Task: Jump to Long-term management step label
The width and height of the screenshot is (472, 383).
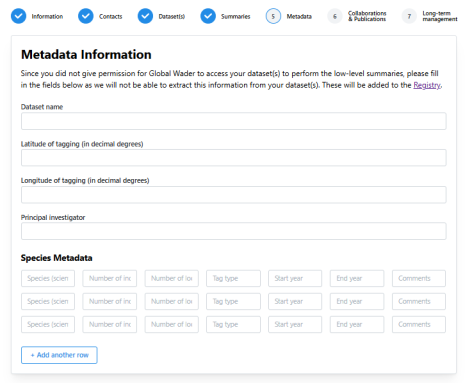Action: click(440, 16)
